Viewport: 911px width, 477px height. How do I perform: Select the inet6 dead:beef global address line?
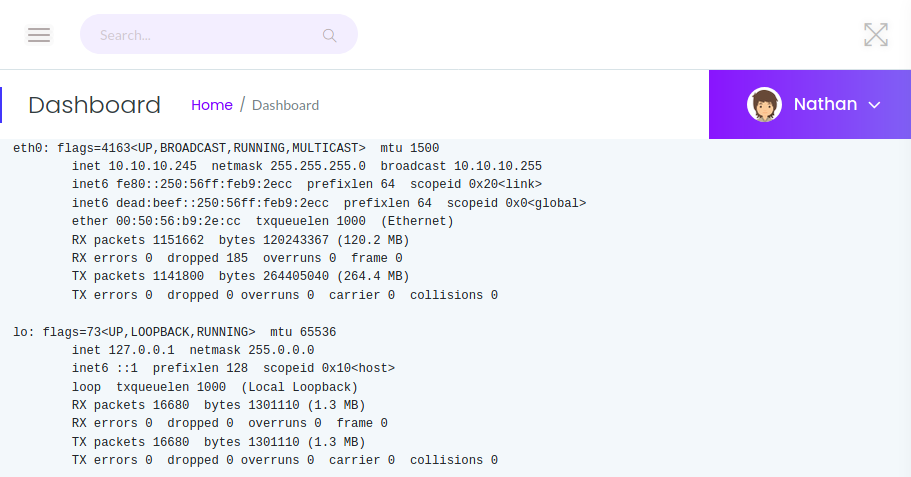[328, 203]
